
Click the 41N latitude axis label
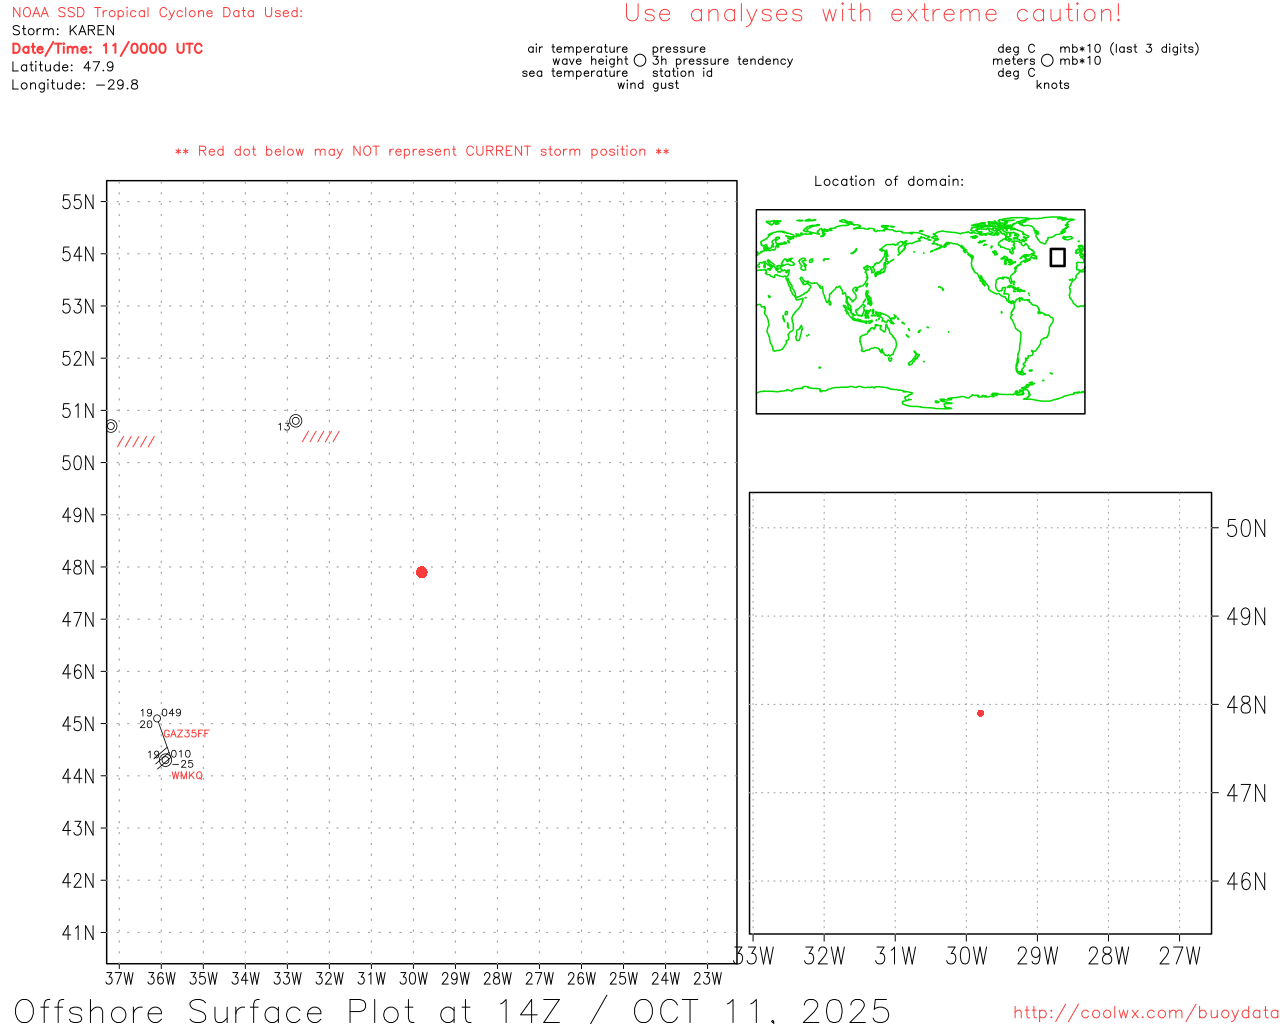coord(78,933)
